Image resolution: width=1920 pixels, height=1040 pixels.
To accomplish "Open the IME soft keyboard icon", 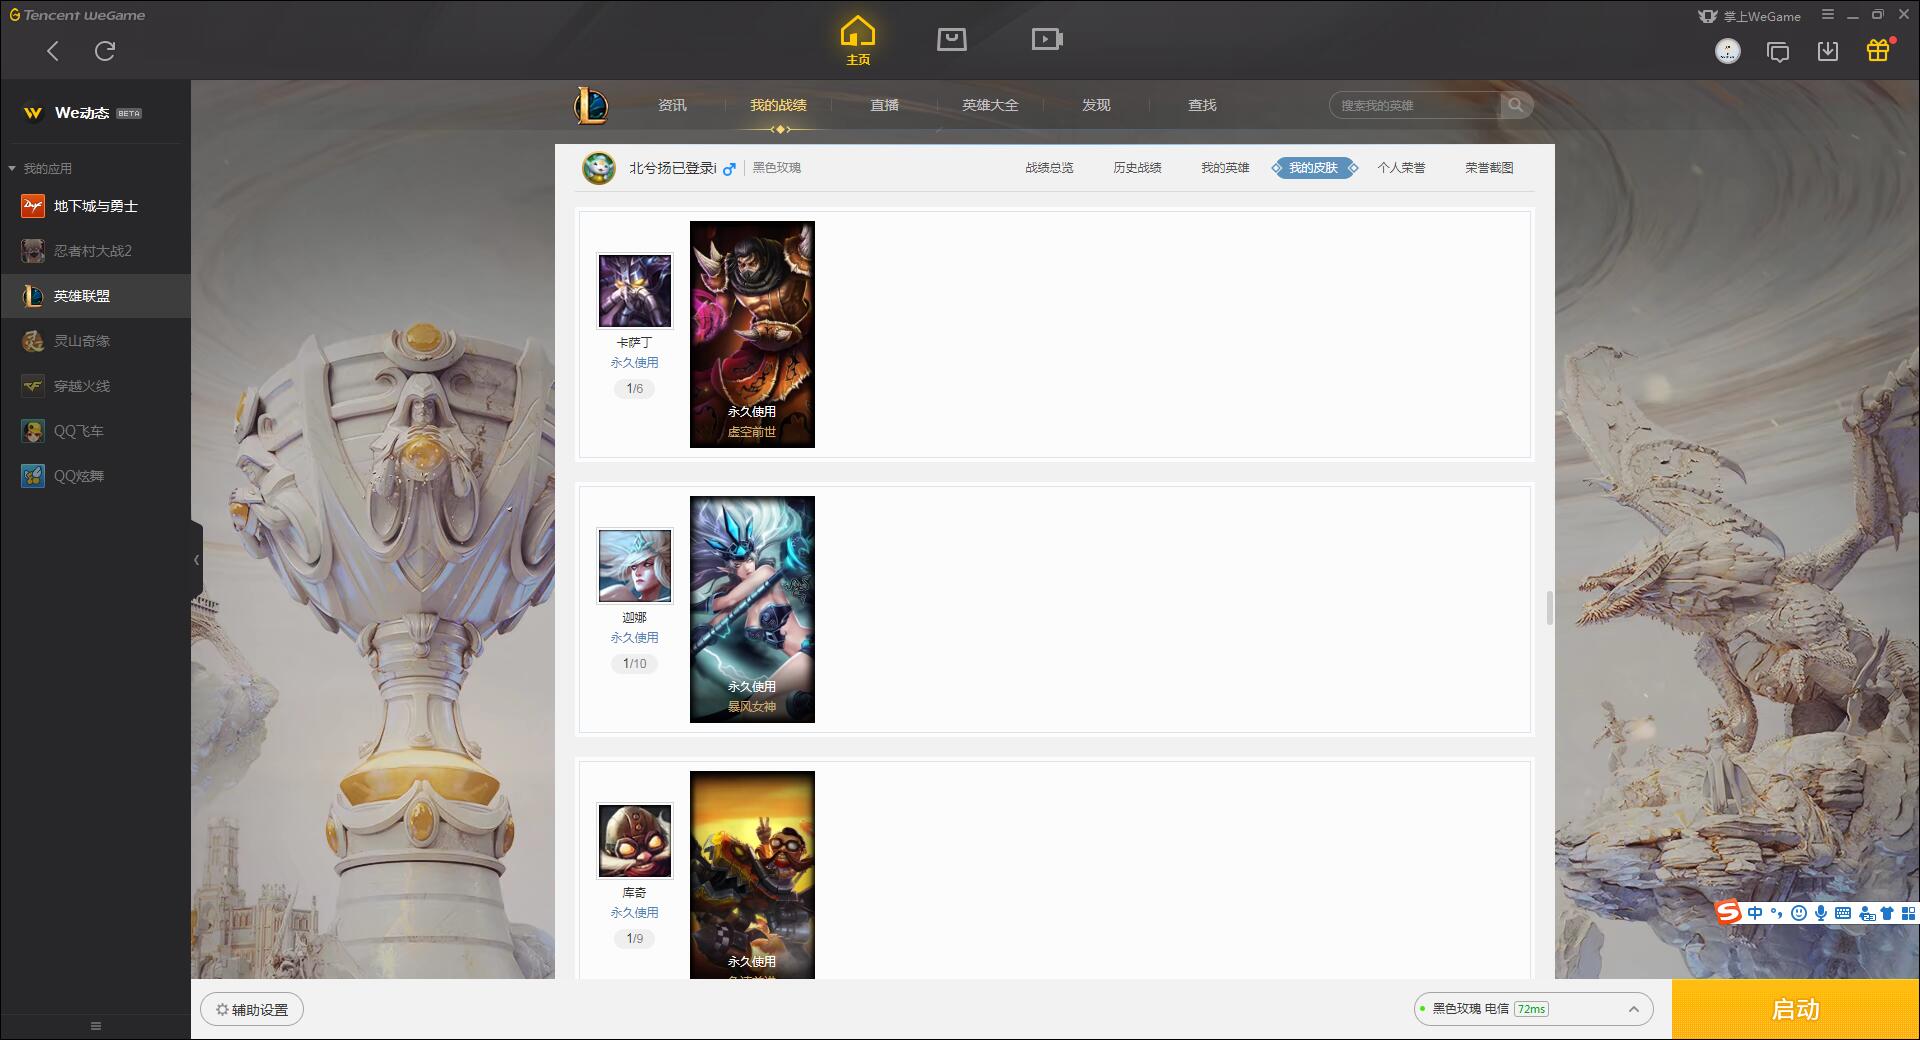I will [x=1843, y=913].
